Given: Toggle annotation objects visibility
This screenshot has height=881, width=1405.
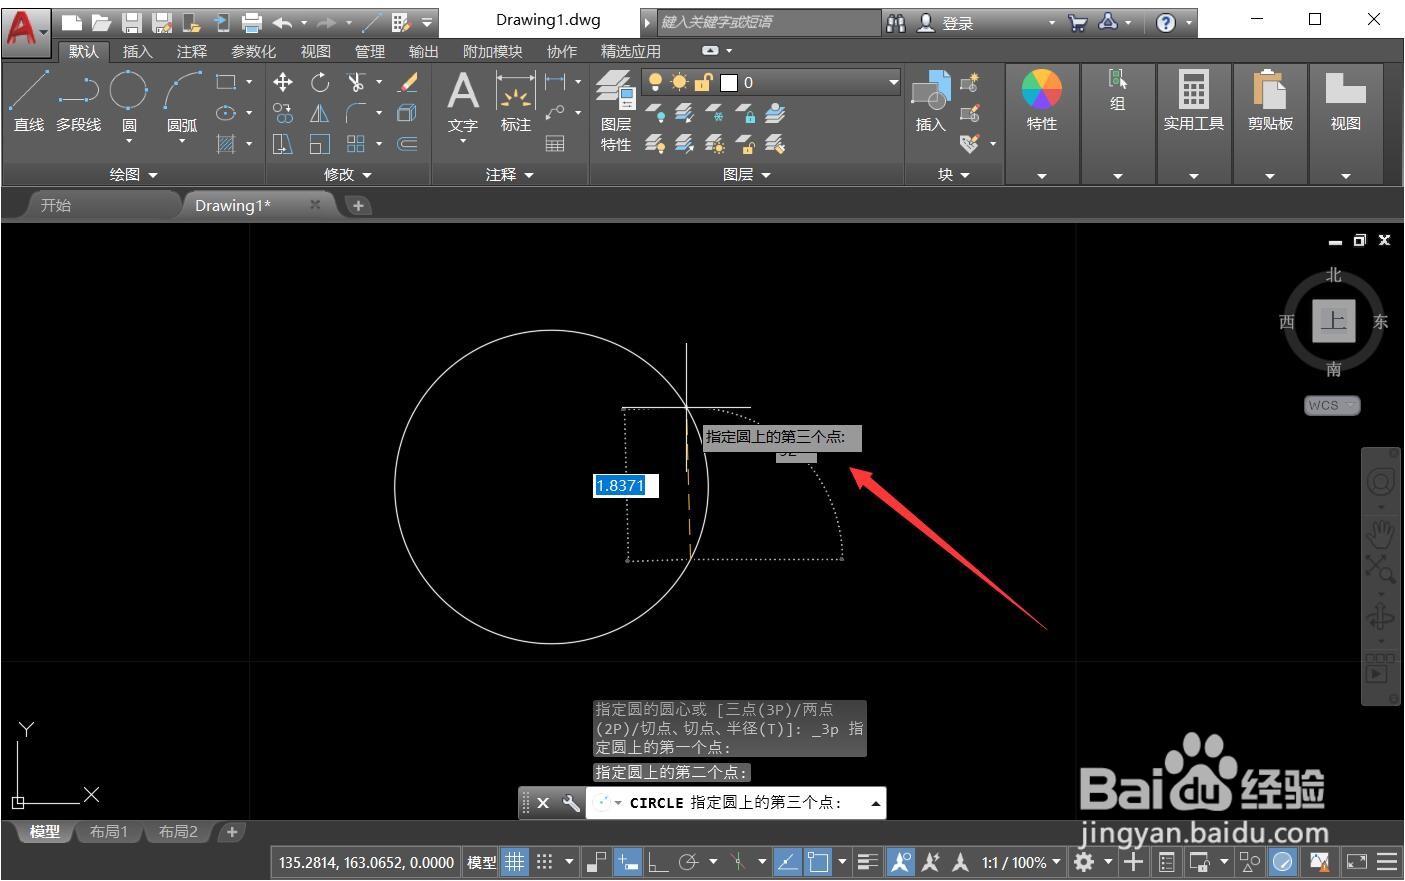Looking at the screenshot, I should coord(901,862).
